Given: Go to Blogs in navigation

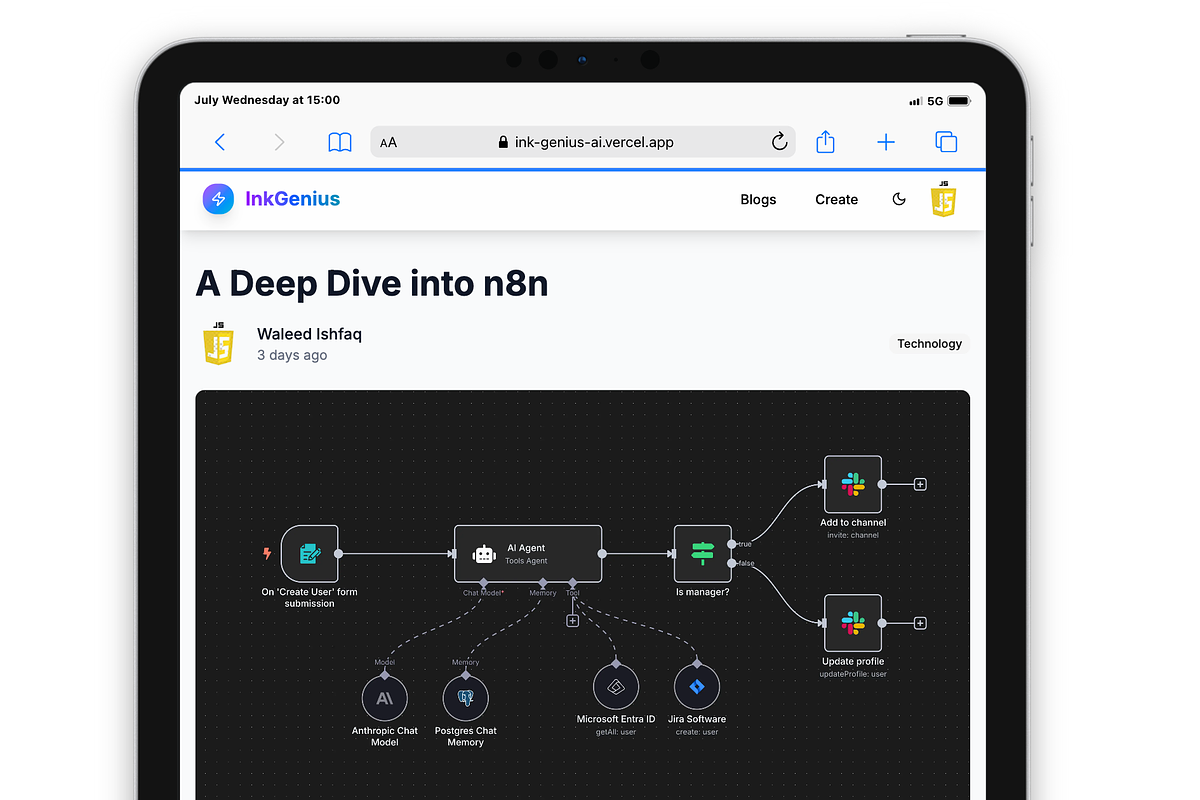Looking at the screenshot, I should 758,199.
